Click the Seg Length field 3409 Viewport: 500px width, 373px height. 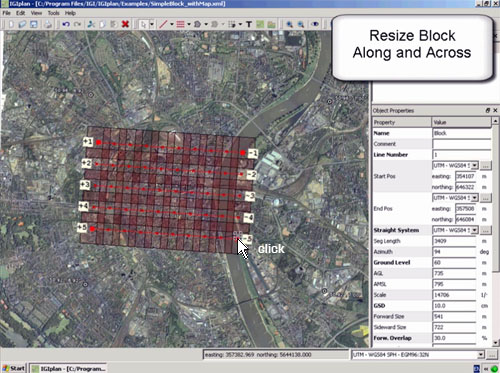coord(454,241)
